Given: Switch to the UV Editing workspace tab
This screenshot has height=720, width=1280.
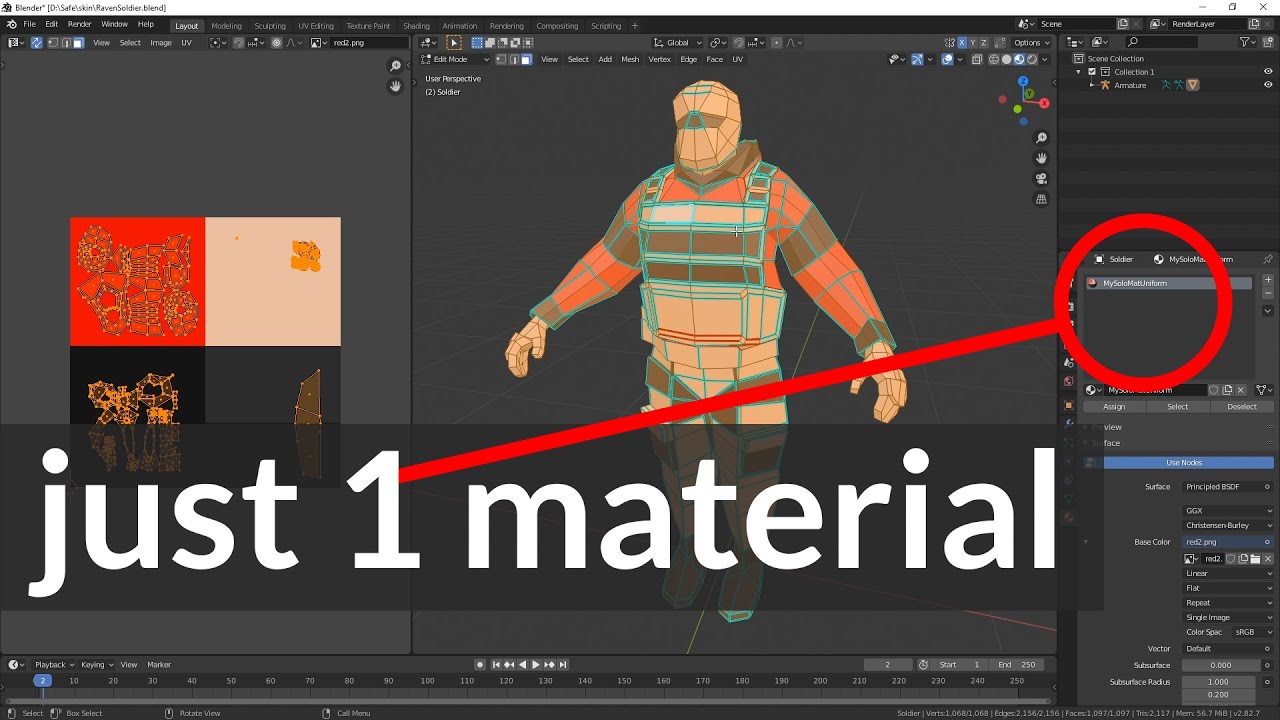Looking at the screenshot, I should click(316, 26).
